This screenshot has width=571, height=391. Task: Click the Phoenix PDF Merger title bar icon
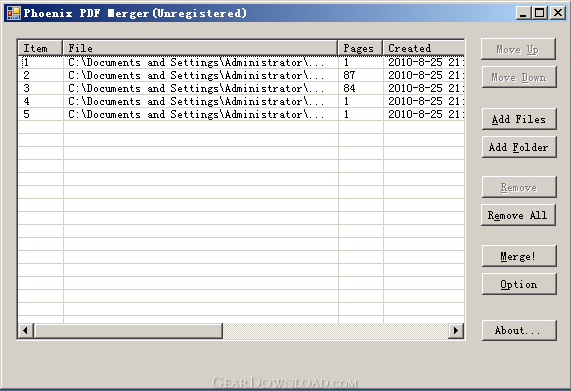(14, 13)
